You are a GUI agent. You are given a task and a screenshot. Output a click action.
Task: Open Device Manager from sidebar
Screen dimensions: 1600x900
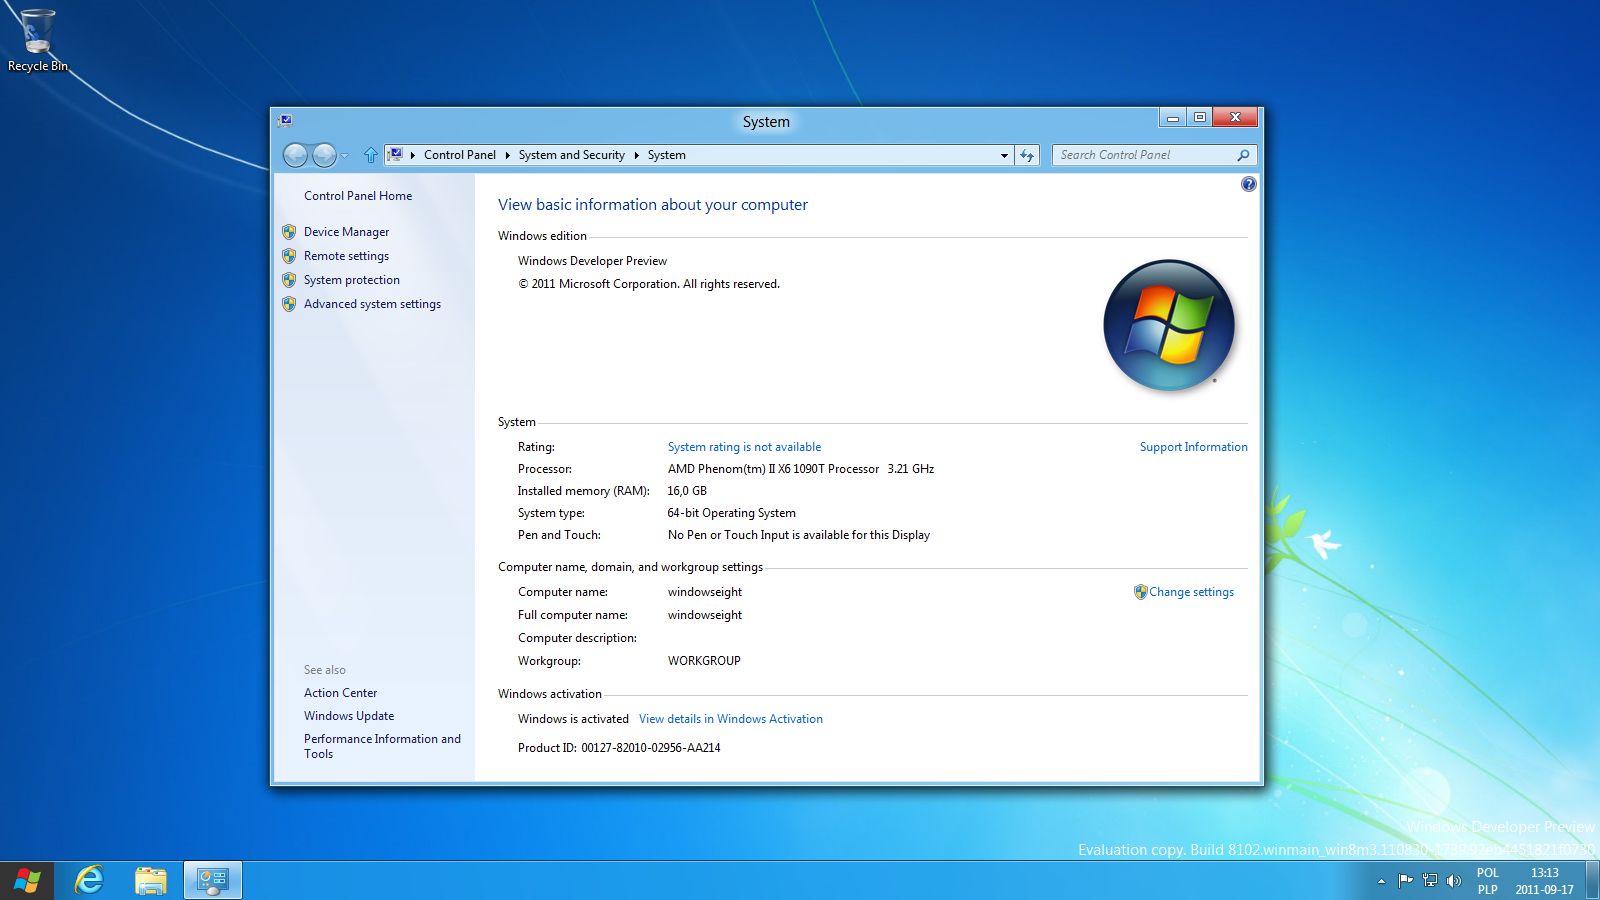[346, 232]
